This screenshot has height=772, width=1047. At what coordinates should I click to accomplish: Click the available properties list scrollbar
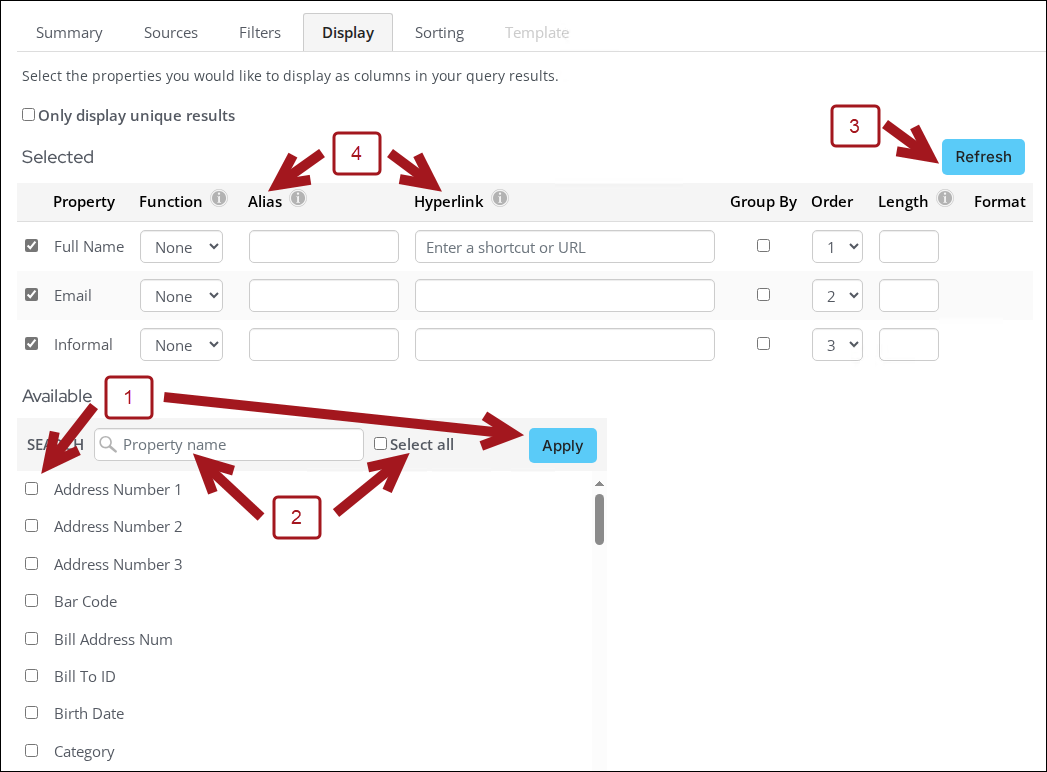(x=599, y=520)
